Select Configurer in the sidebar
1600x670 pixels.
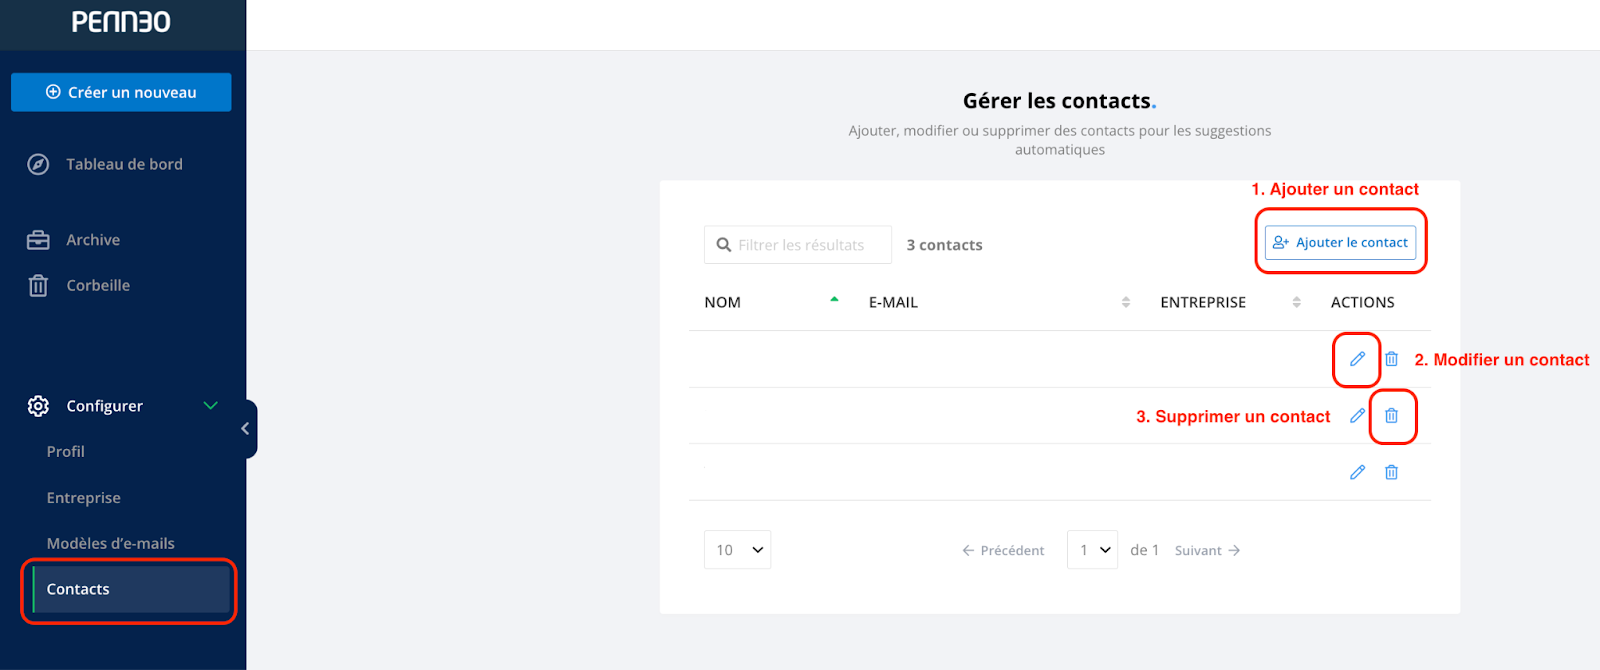coord(104,406)
